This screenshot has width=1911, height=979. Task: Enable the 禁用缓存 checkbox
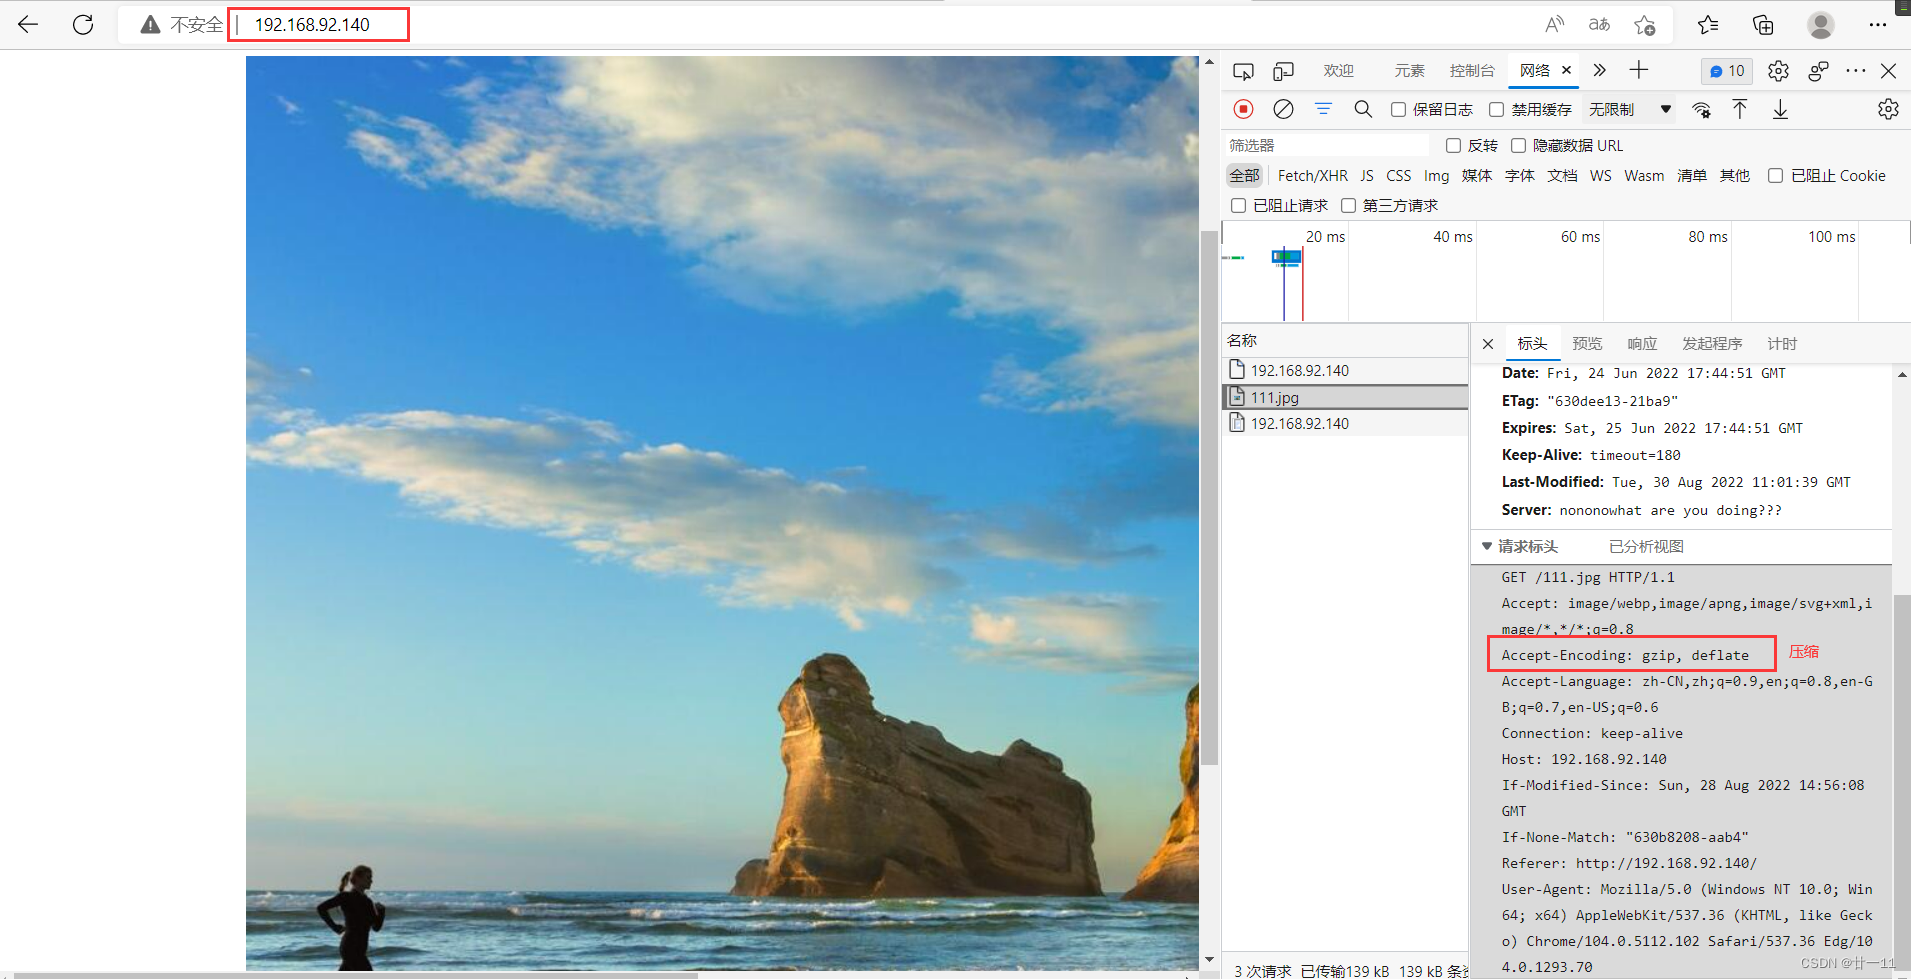click(x=1497, y=110)
